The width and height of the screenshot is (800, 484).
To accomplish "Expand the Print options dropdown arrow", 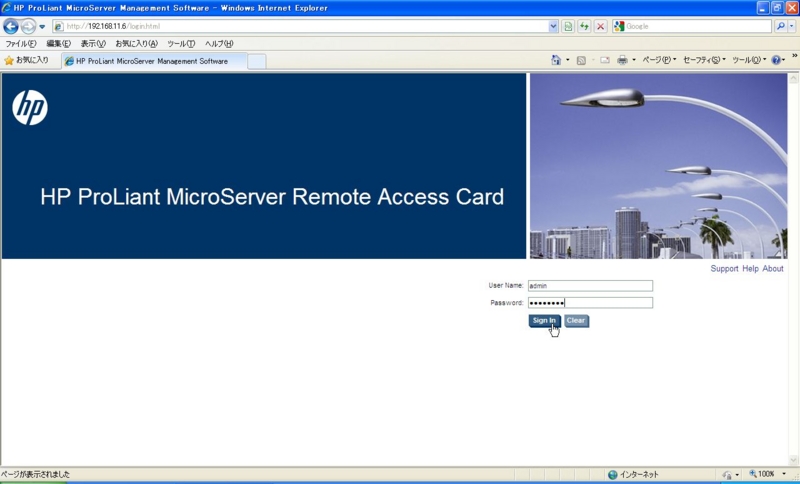I will click(634, 60).
